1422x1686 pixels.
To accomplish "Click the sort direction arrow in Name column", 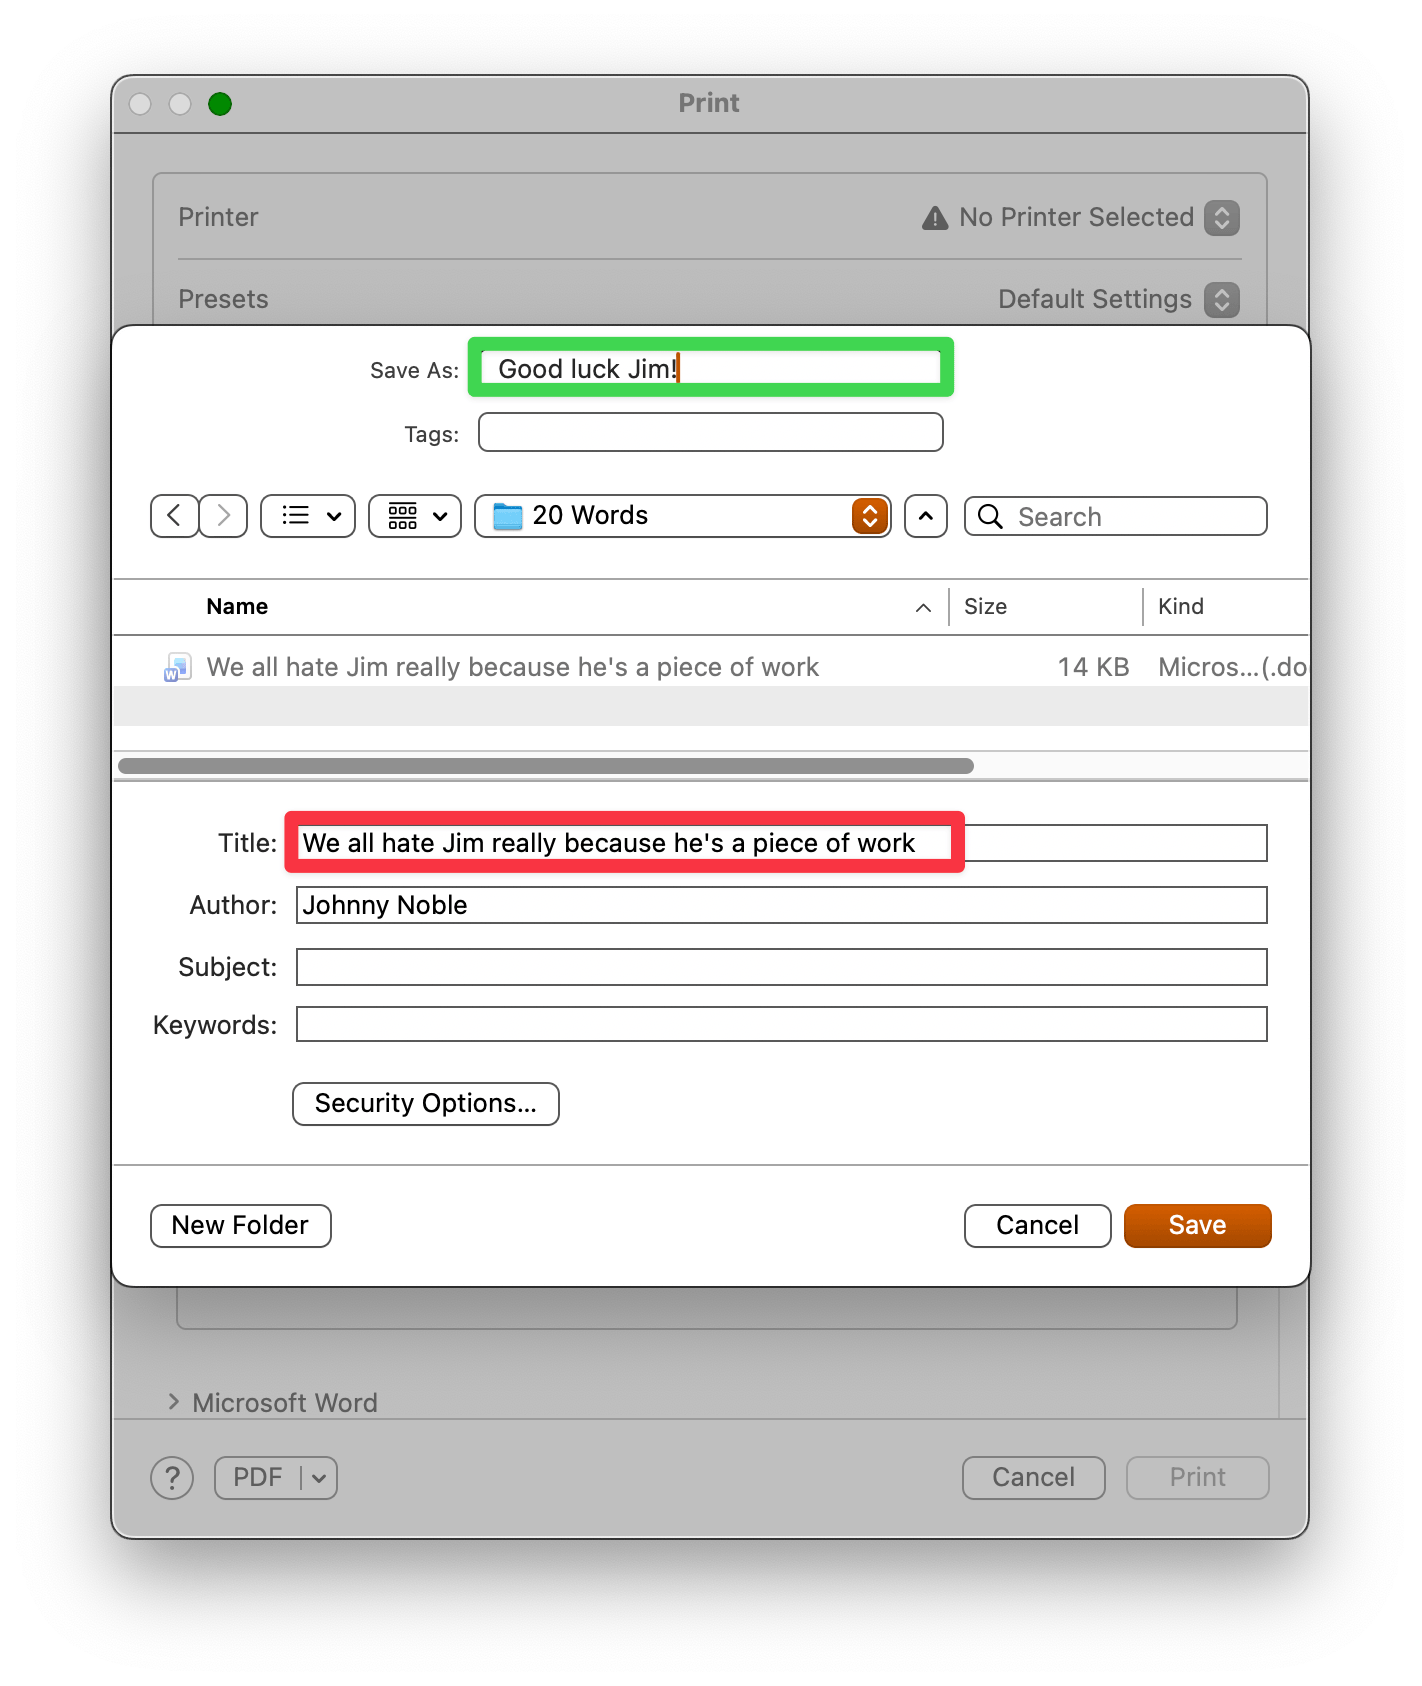I will click(x=923, y=608).
